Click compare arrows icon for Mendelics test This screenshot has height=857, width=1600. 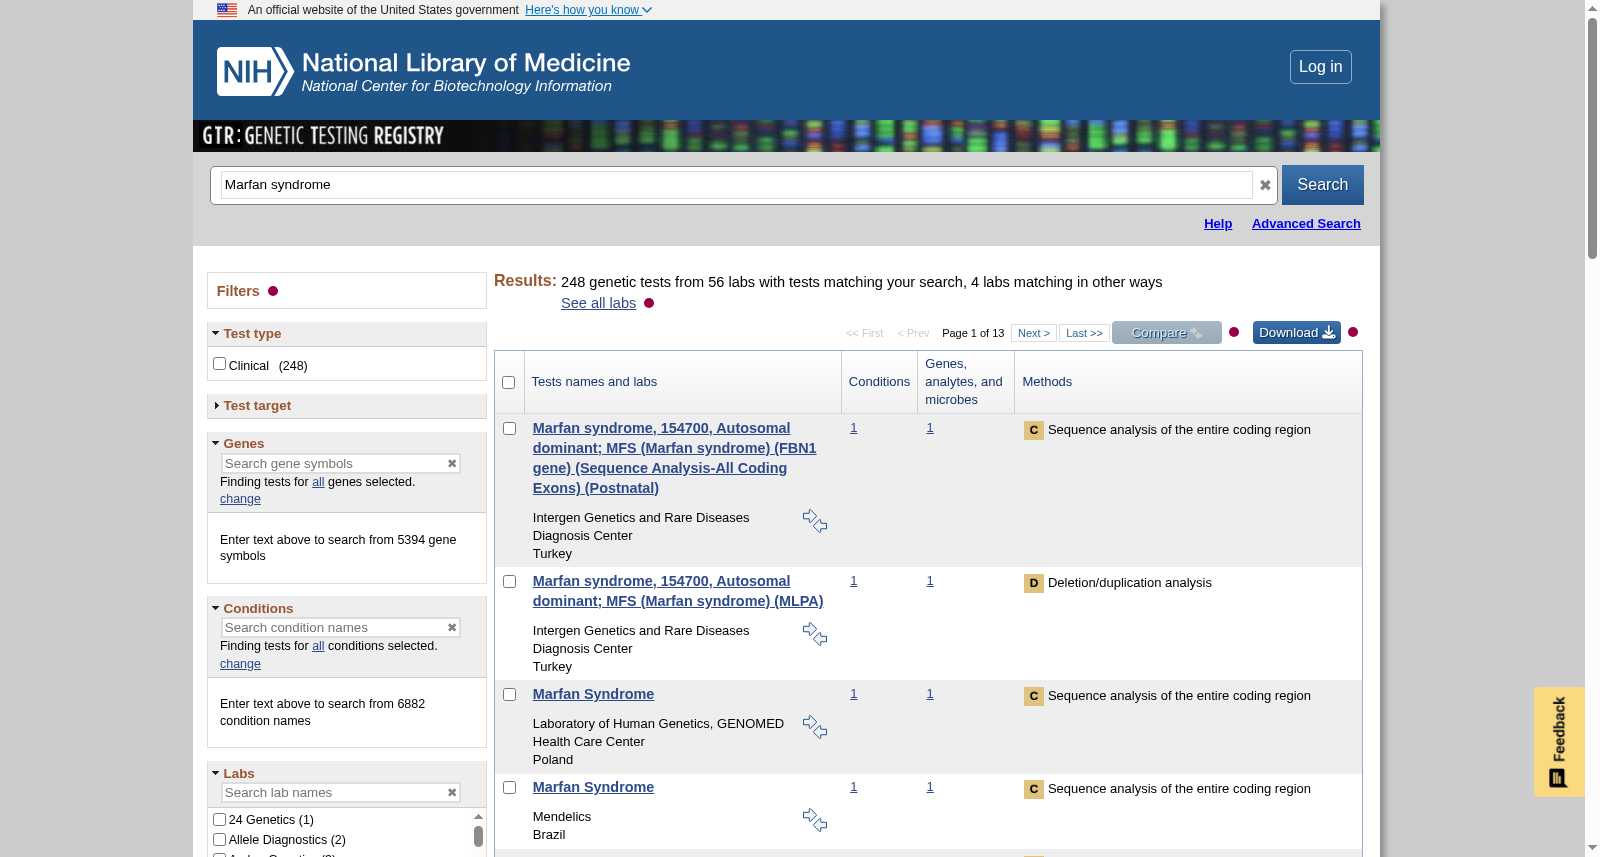[x=815, y=820]
